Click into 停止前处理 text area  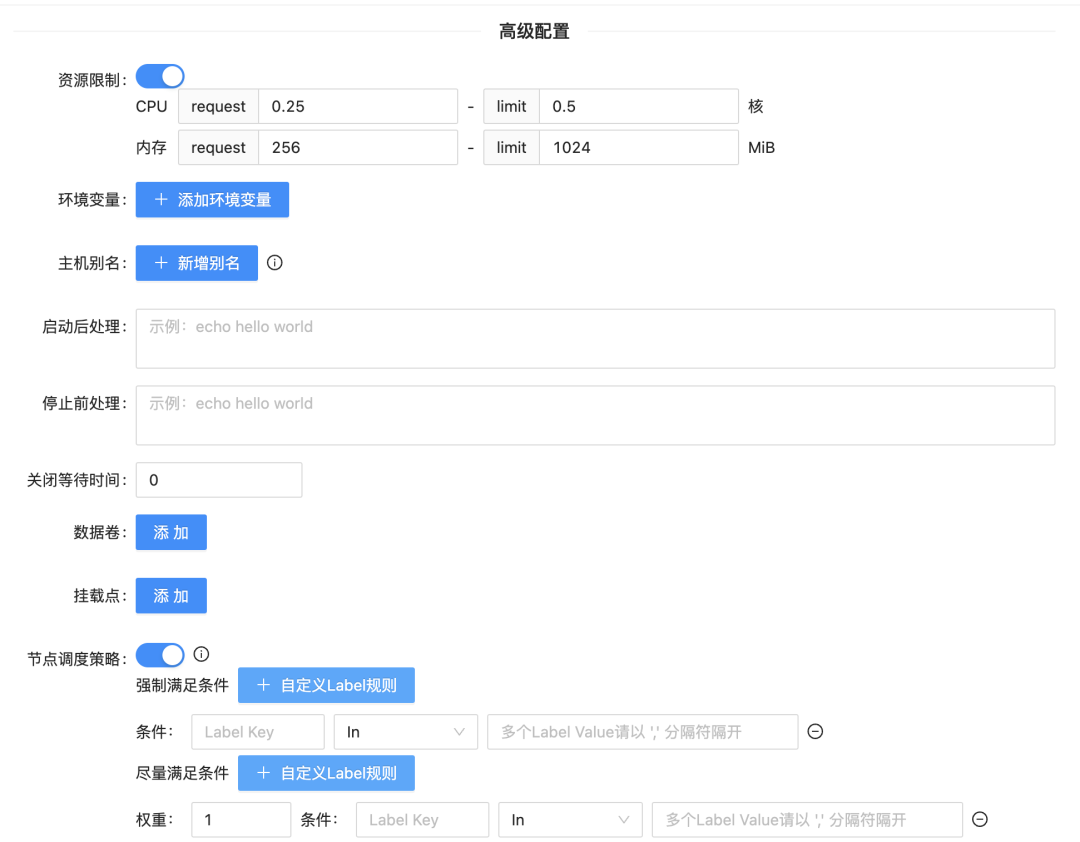click(x=595, y=415)
